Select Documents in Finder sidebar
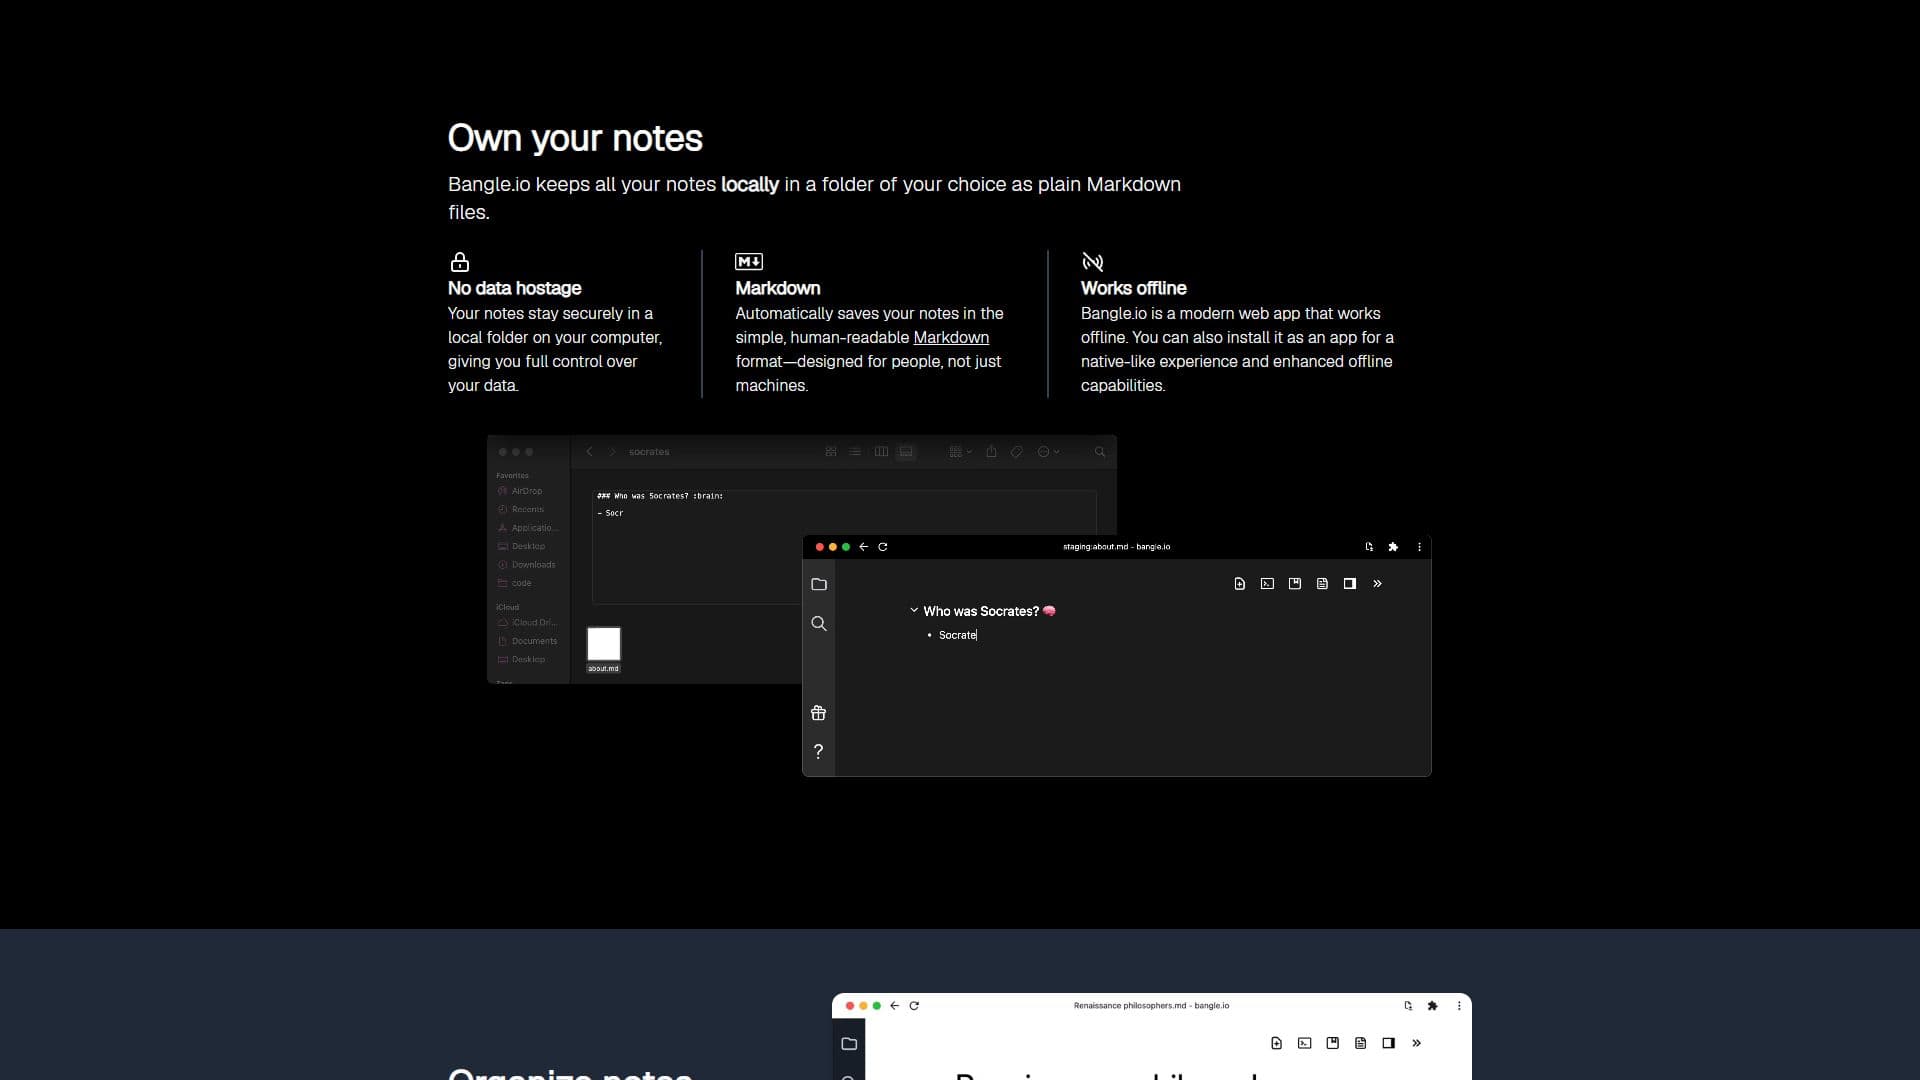1920x1080 pixels. click(527, 641)
